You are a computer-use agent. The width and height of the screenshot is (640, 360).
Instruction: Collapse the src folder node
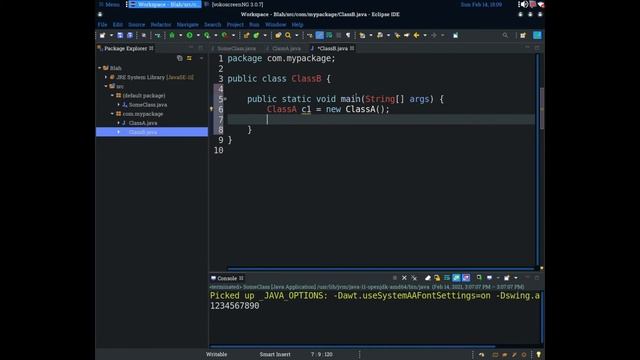tap(106, 86)
